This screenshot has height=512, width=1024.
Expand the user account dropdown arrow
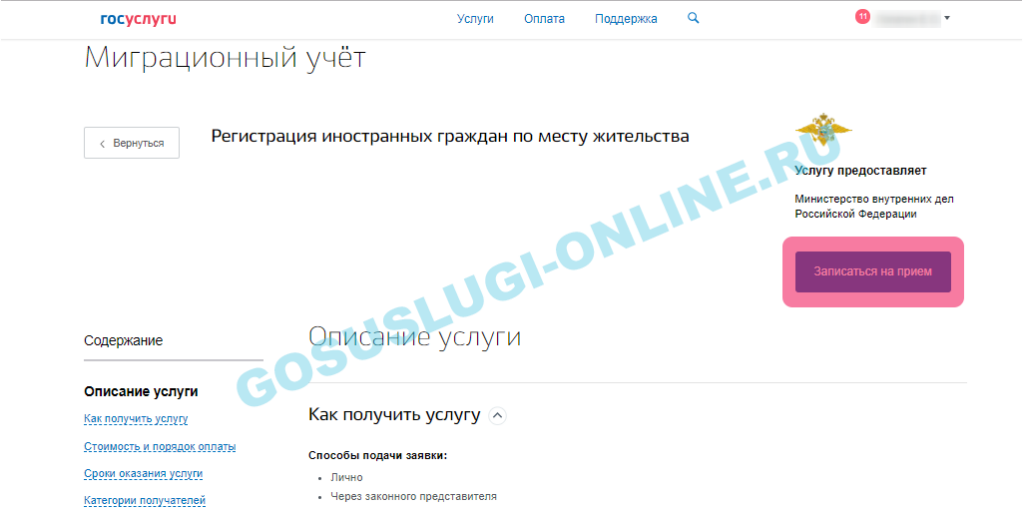tap(947, 18)
